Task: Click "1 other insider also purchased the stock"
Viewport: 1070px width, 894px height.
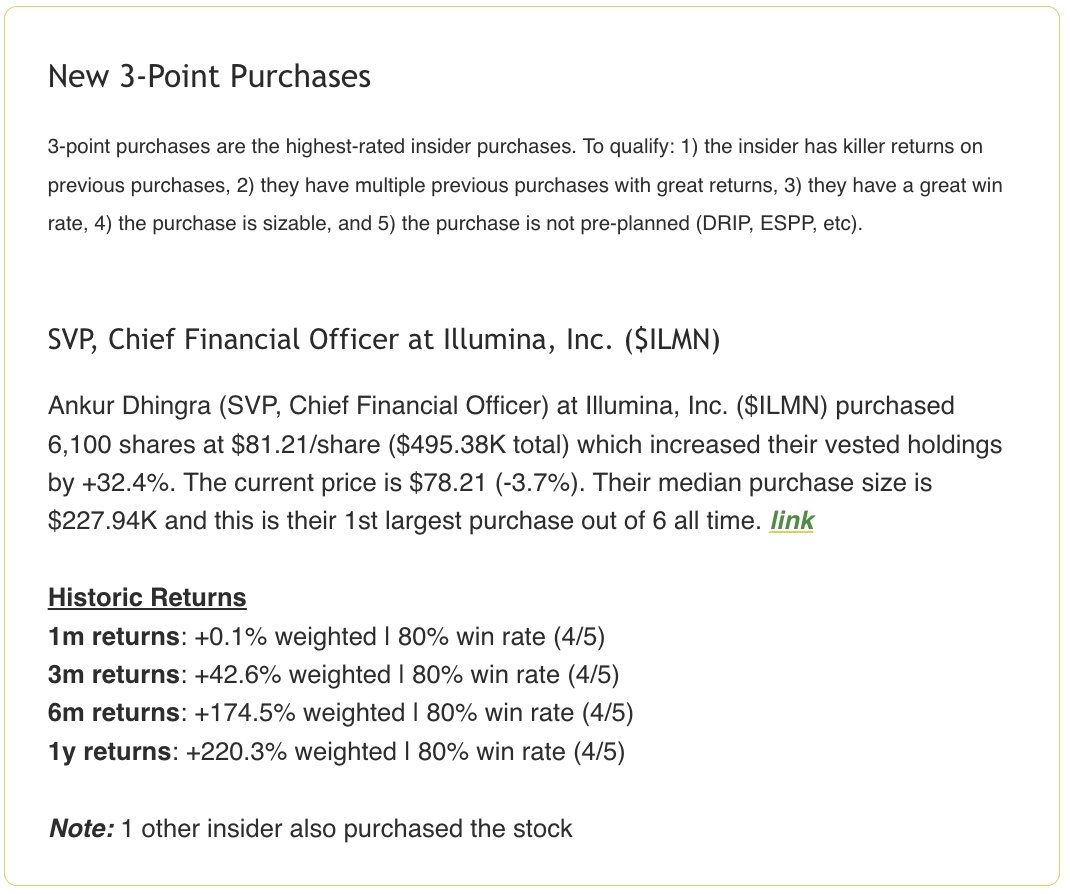Action: pyautogui.click(x=347, y=828)
